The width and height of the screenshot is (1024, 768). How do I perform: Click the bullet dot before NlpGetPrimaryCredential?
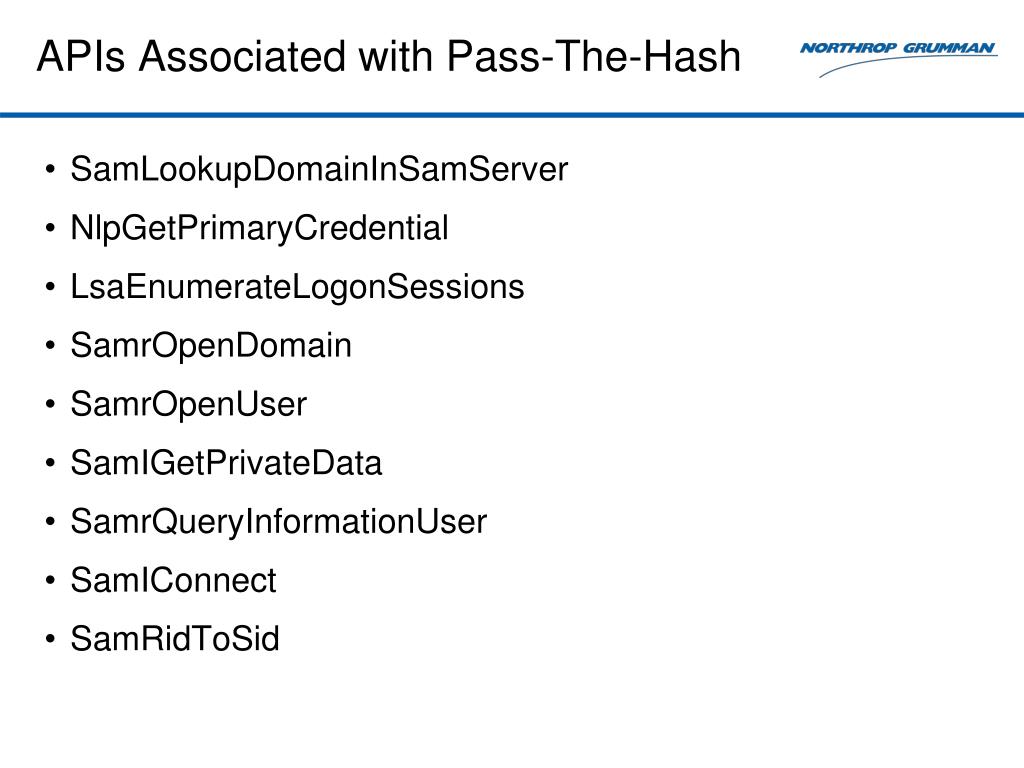[50, 229]
